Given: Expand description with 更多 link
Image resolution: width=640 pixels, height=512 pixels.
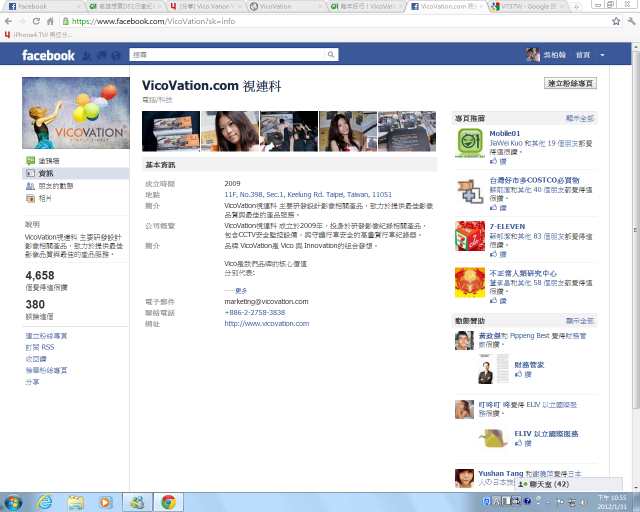Looking at the screenshot, I should coord(241,291).
